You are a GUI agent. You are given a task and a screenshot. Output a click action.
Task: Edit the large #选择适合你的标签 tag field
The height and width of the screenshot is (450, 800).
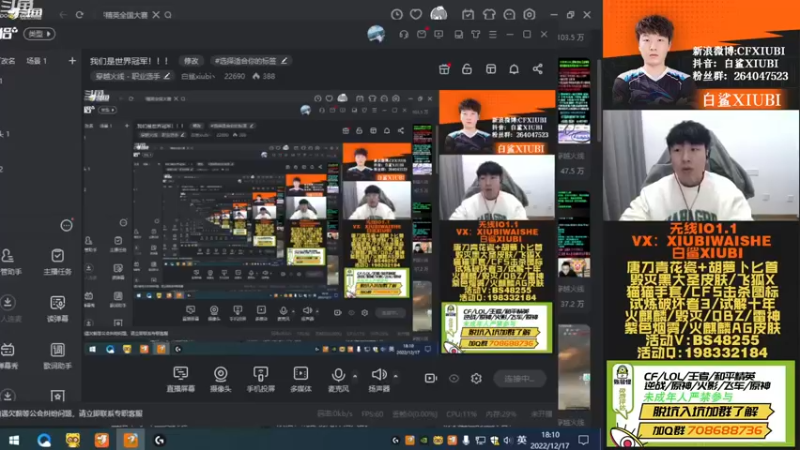point(251,61)
